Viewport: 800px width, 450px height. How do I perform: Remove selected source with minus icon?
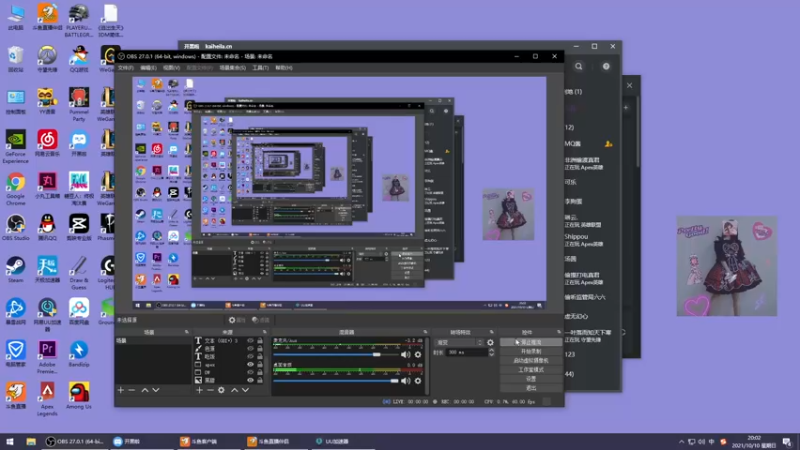[210, 390]
